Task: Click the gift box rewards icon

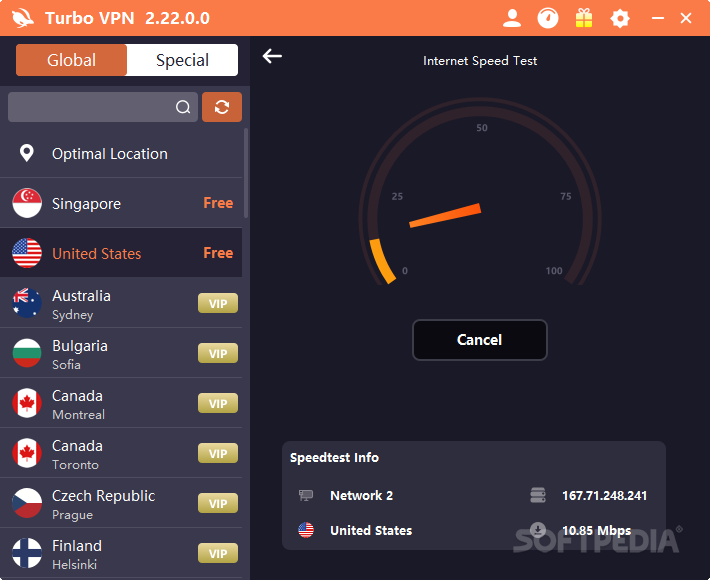Action: (x=584, y=19)
